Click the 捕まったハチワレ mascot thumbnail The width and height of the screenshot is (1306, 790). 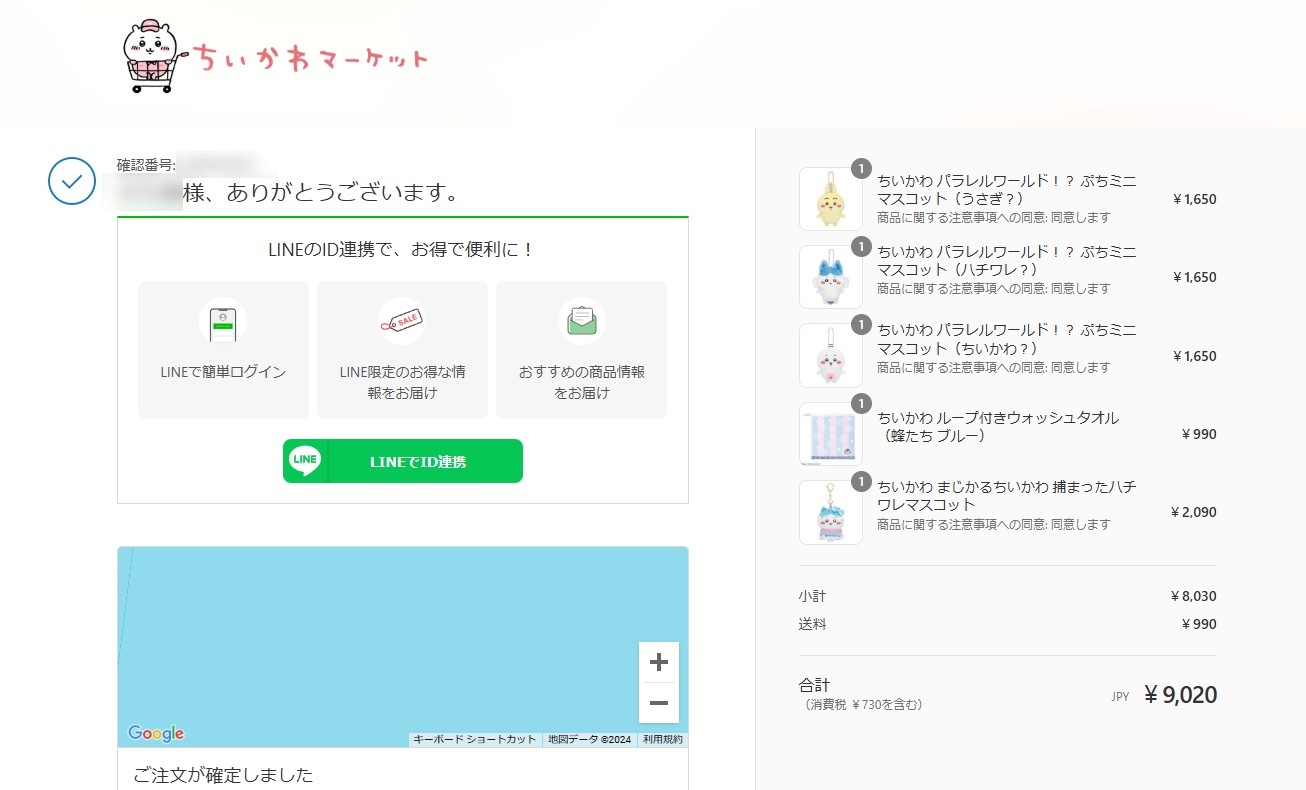tap(830, 512)
